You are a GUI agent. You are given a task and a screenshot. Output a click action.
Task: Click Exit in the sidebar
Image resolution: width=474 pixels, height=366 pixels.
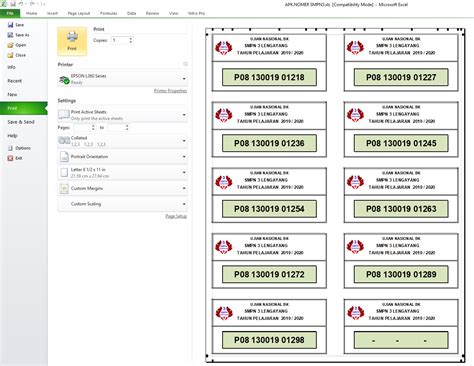click(x=15, y=158)
